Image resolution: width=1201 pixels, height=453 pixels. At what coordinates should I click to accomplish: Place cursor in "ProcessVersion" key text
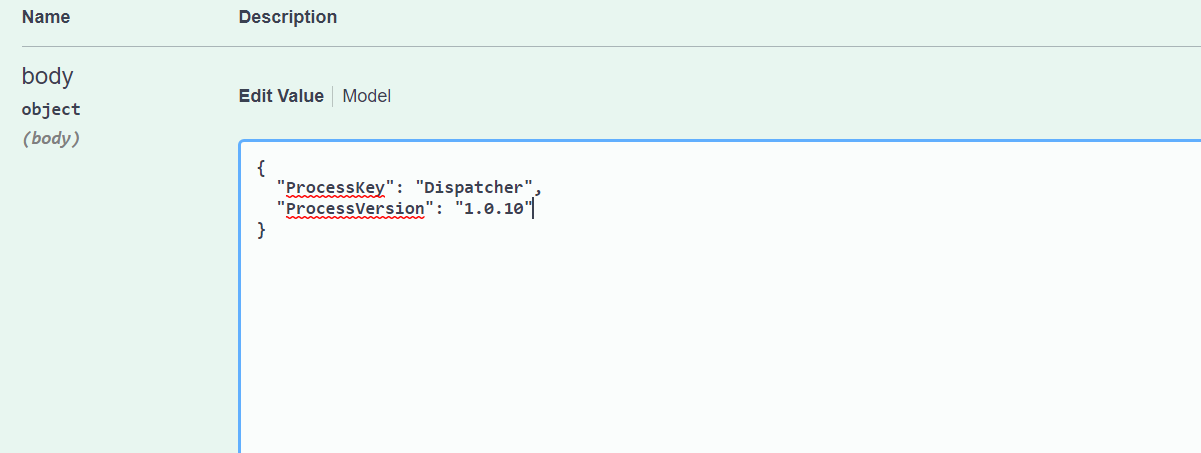[x=355, y=208]
